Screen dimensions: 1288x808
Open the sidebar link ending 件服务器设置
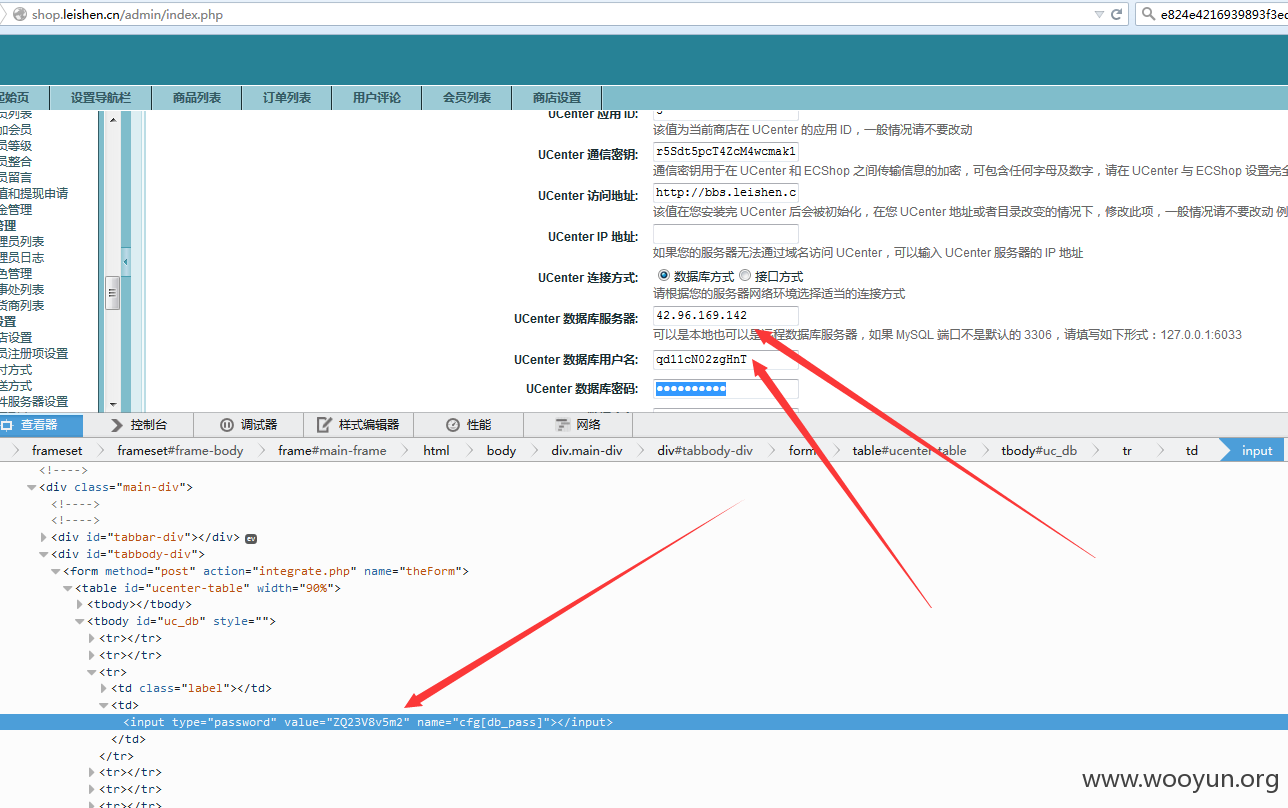coord(34,401)
